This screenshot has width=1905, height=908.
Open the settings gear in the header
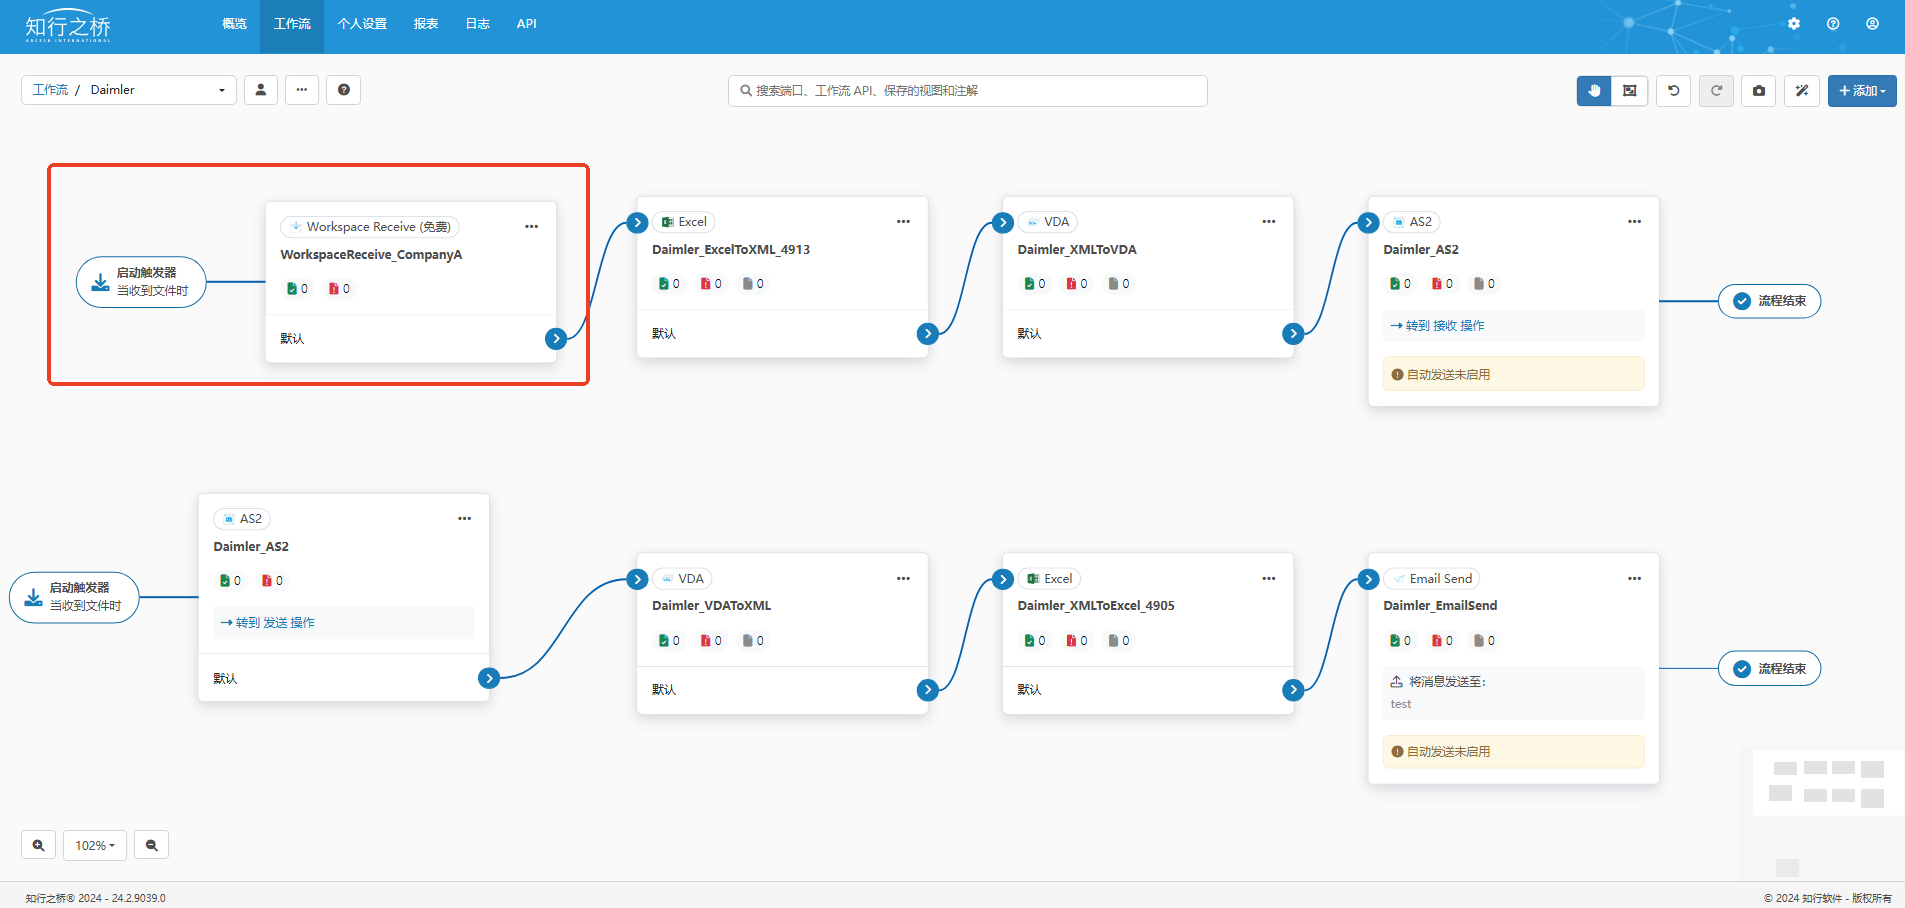[x=1794, y=24]
